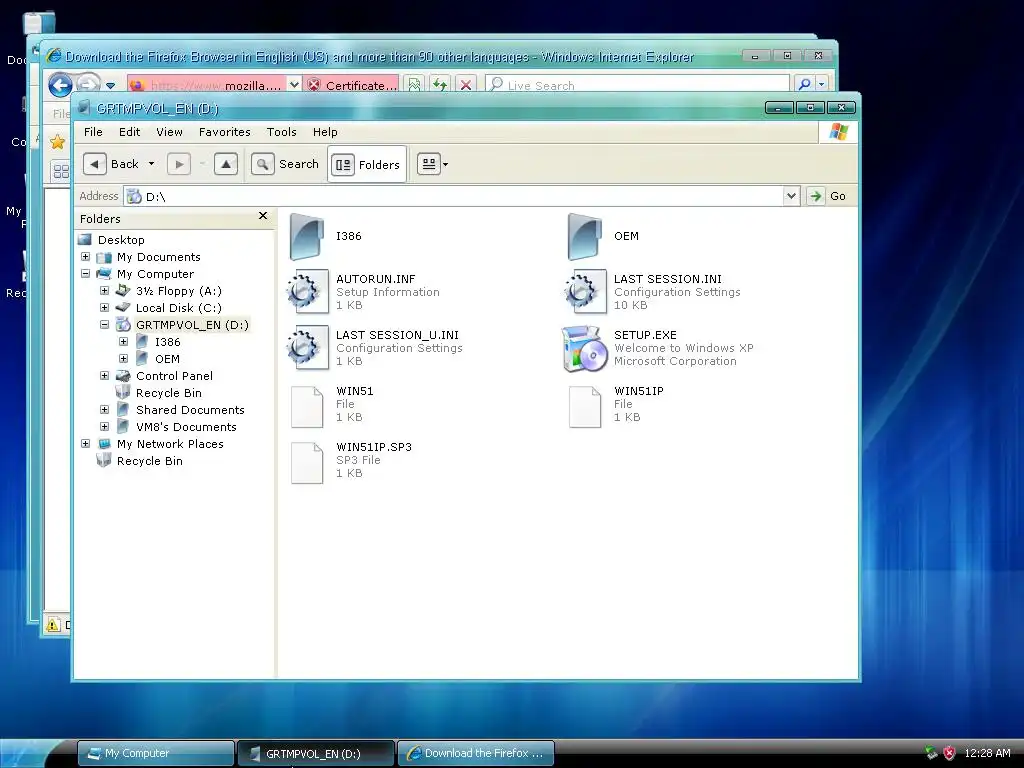Click Internet Explorer Refresh icon

pyautogui.click(x=440, y=85)
